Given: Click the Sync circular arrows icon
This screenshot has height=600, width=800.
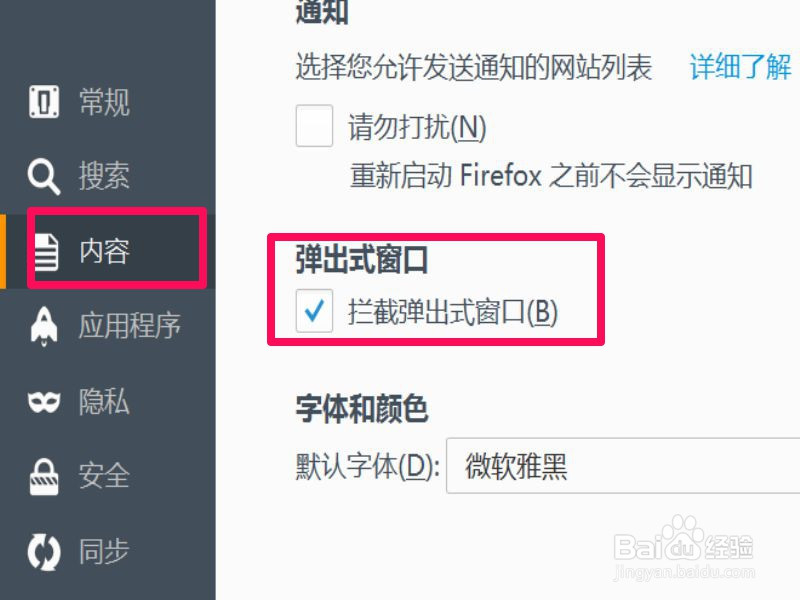Looking at the screenshot, I should 44,552.
